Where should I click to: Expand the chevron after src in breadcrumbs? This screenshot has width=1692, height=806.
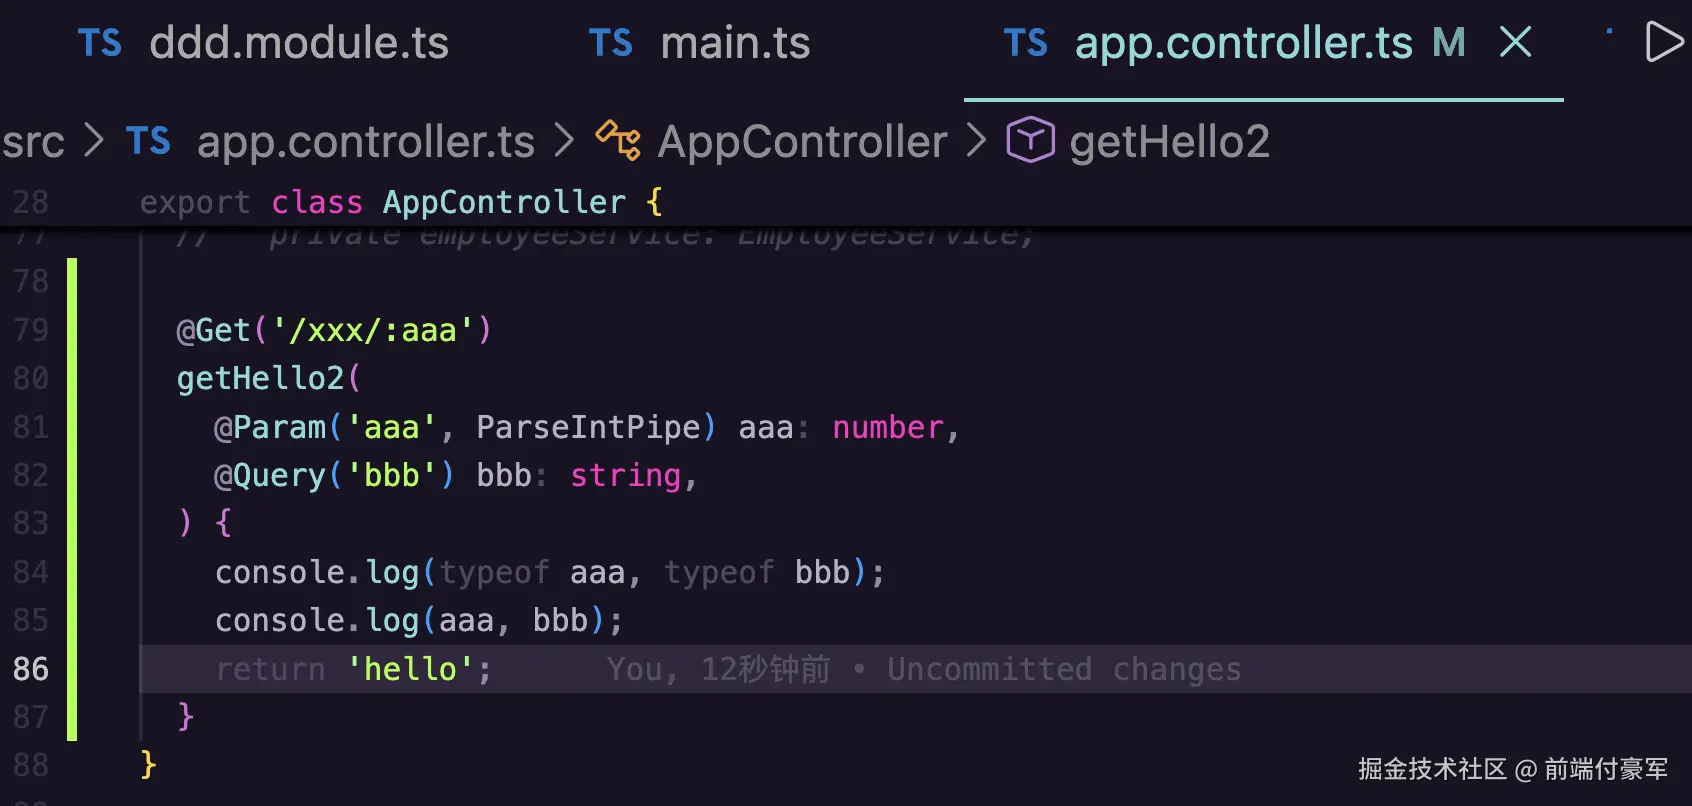(94, 141)
